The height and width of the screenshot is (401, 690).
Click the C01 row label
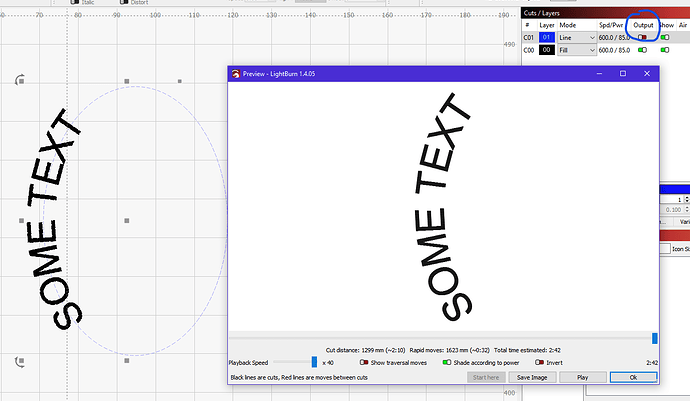tap(529, 38)
